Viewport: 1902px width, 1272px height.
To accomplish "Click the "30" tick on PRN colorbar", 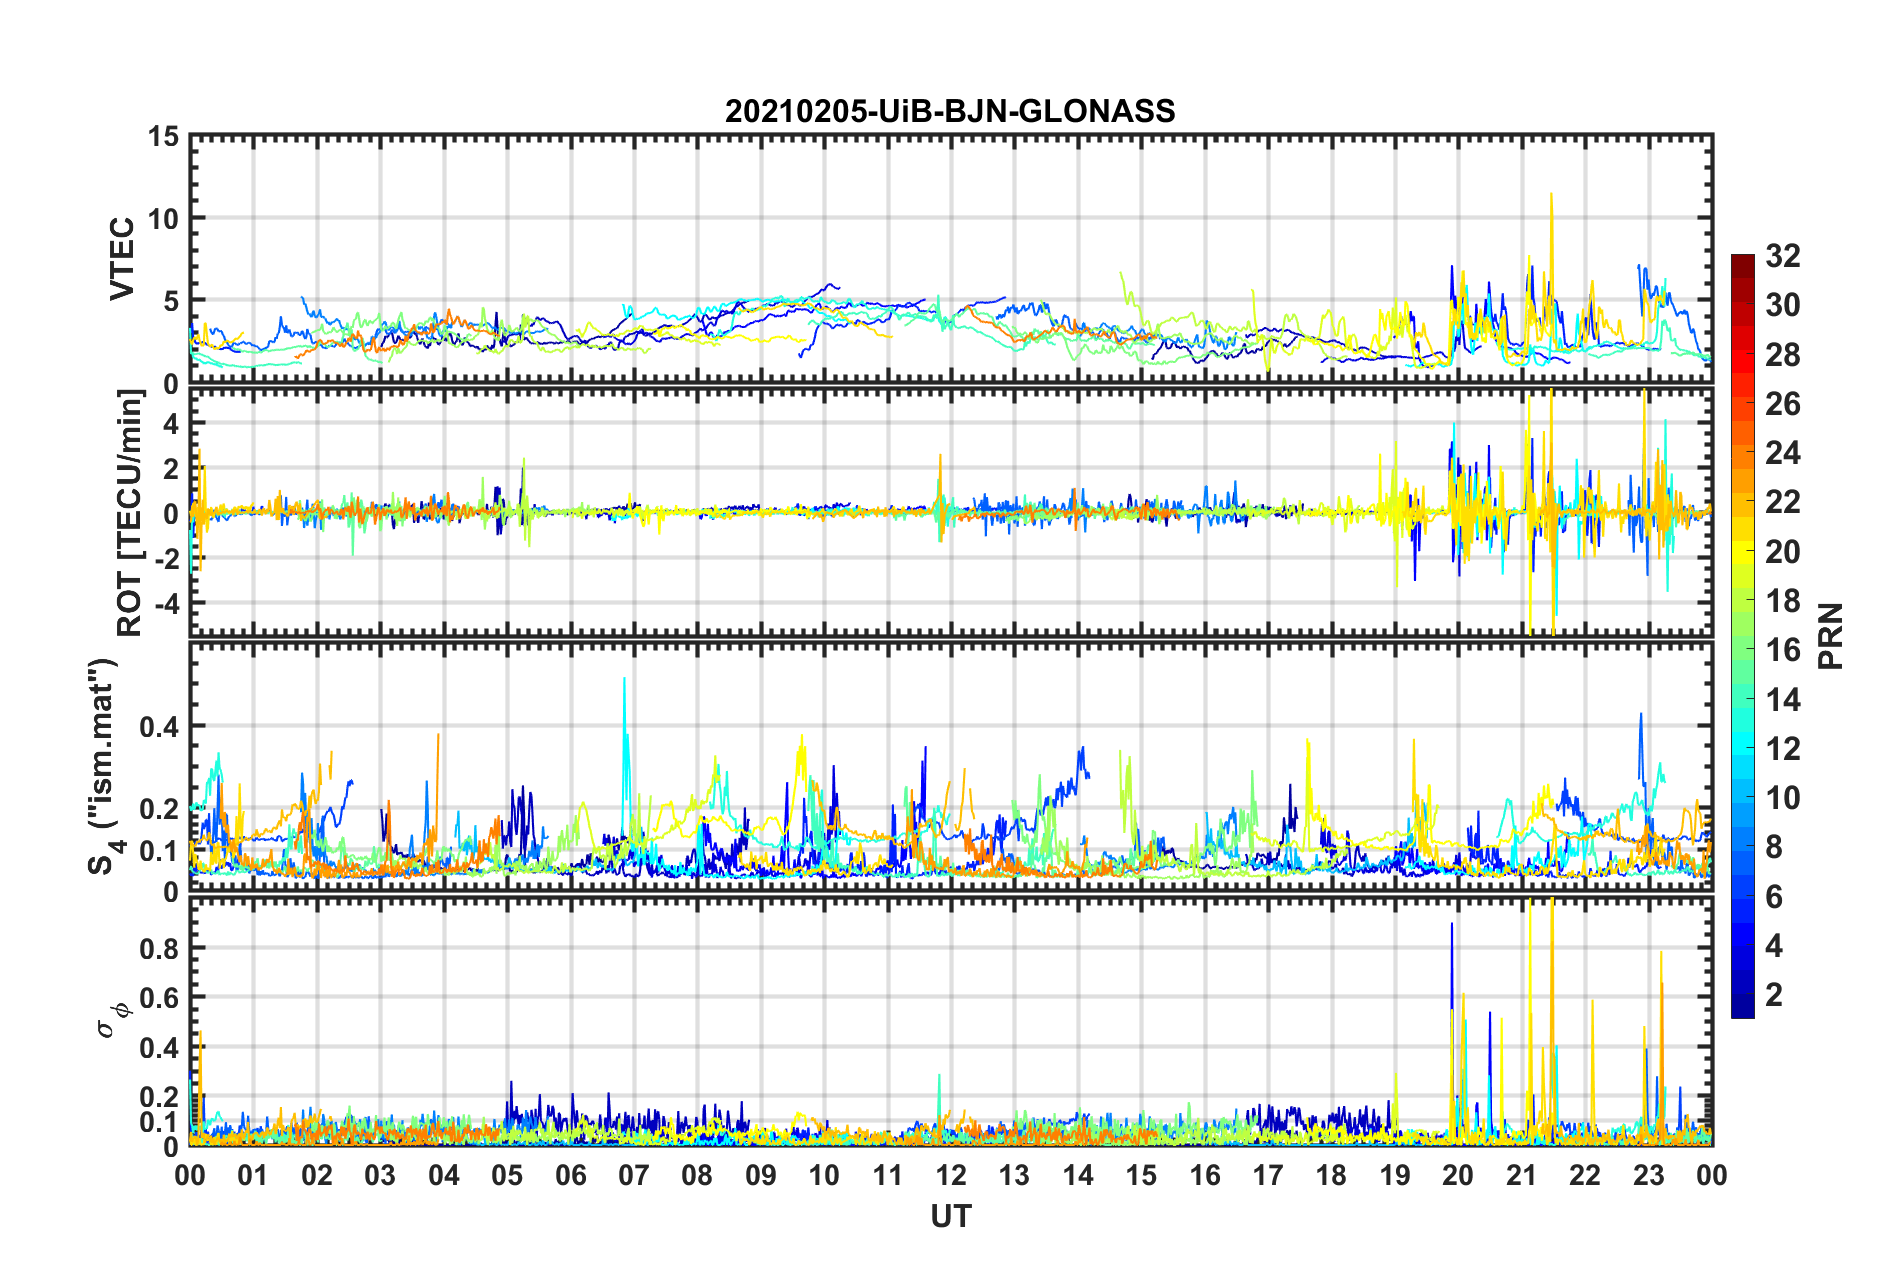I will click(x=1783, y=305).
